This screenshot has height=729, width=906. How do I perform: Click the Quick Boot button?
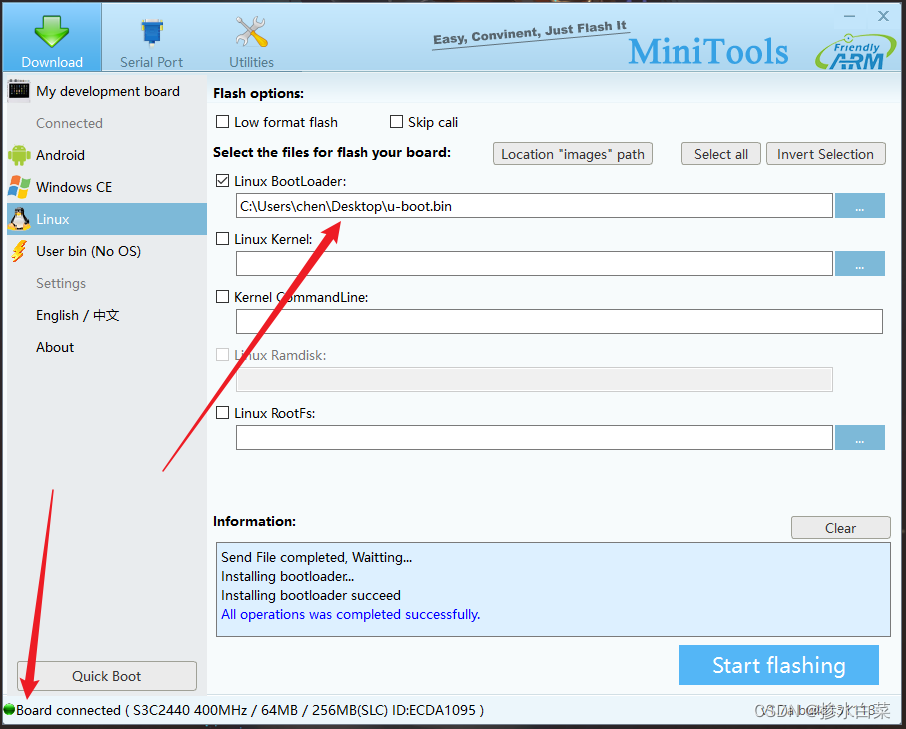[x=107, y=676]
